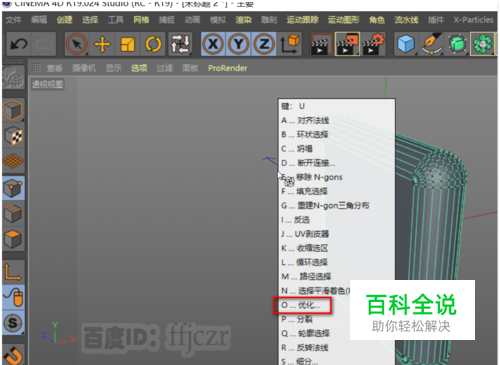Switch to Model mode in sidebar
The height and width of the screenshot is (365, 500).
pyautogui.click(x=13, y=110)
